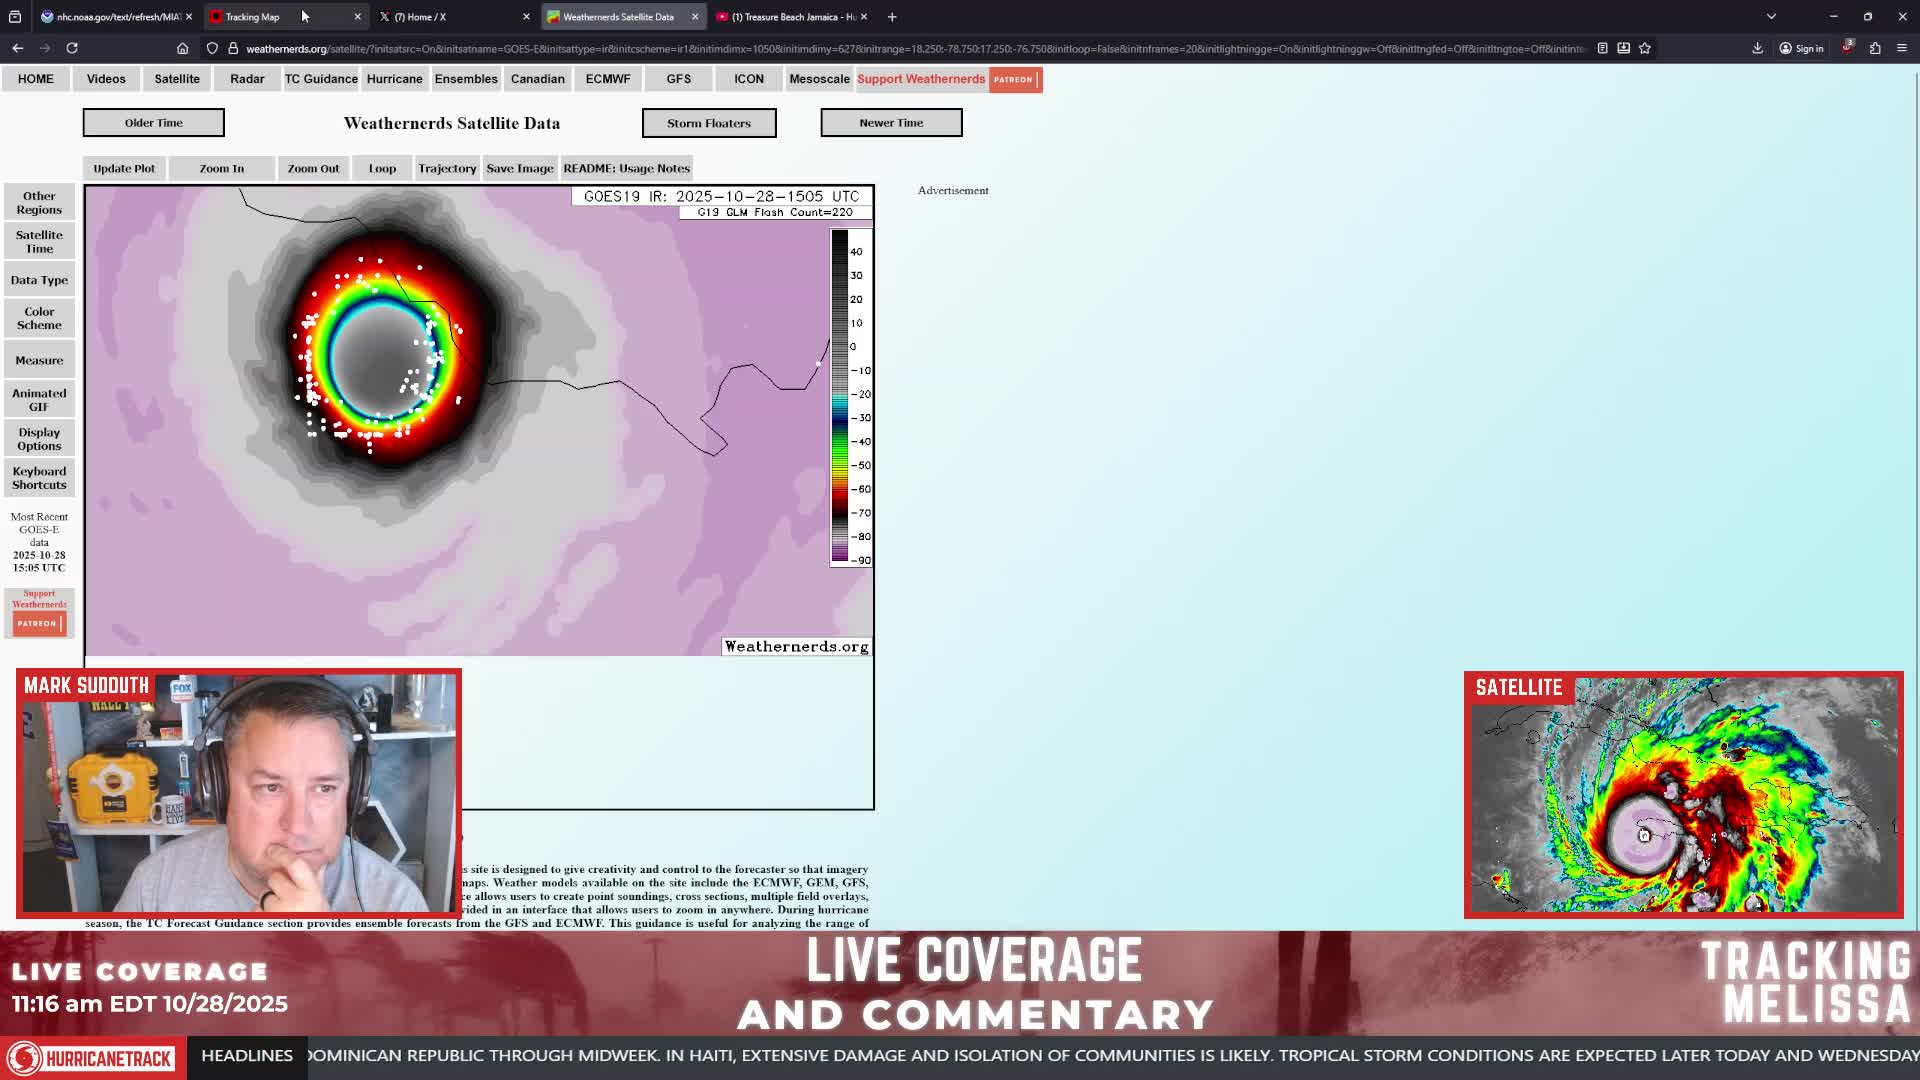Open the Data Type selector
This screenshot has width=1920, height=1080.
pos(39,280)
